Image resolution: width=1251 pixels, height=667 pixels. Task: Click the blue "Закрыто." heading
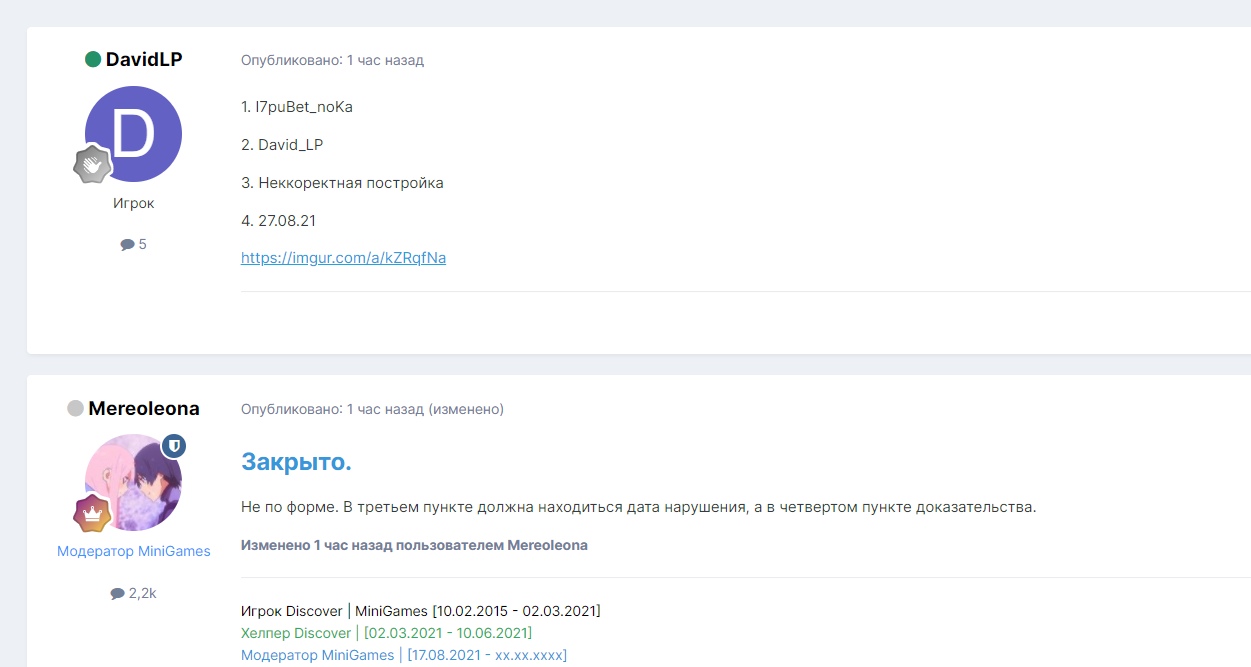[296, 462]
